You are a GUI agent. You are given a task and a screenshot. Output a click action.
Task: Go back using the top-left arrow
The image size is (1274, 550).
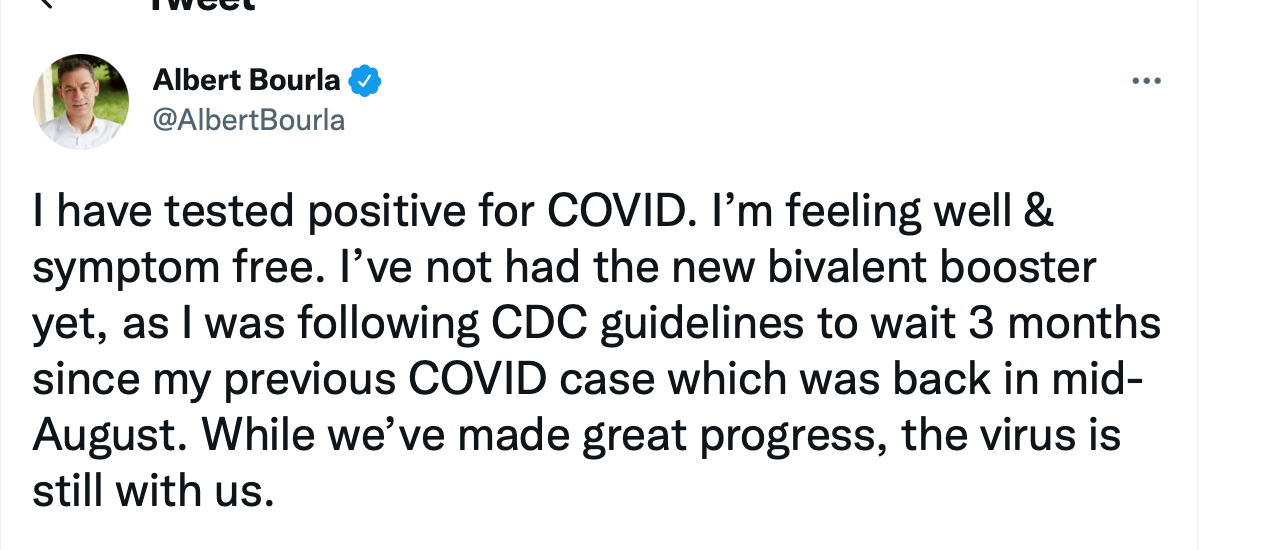click(x=47, y=3)
